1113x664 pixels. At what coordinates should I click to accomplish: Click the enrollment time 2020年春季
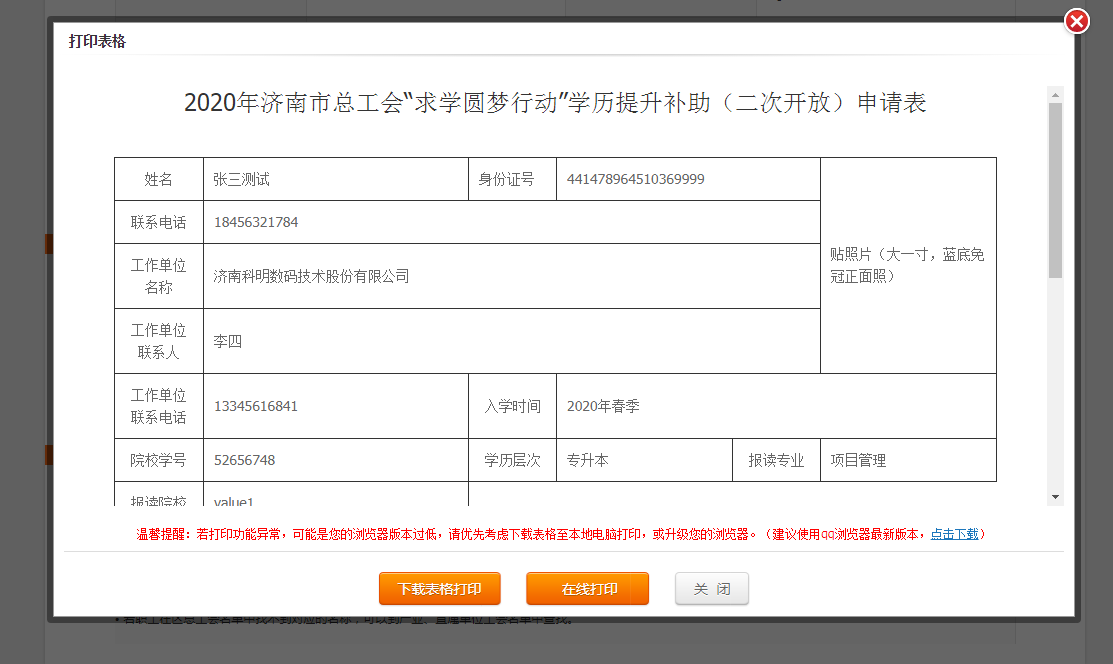(603, 406)
